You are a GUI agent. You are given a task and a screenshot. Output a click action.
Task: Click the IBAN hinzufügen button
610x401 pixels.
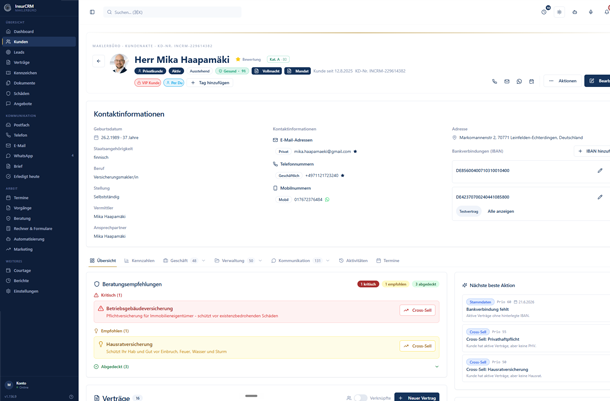point(593,151)
